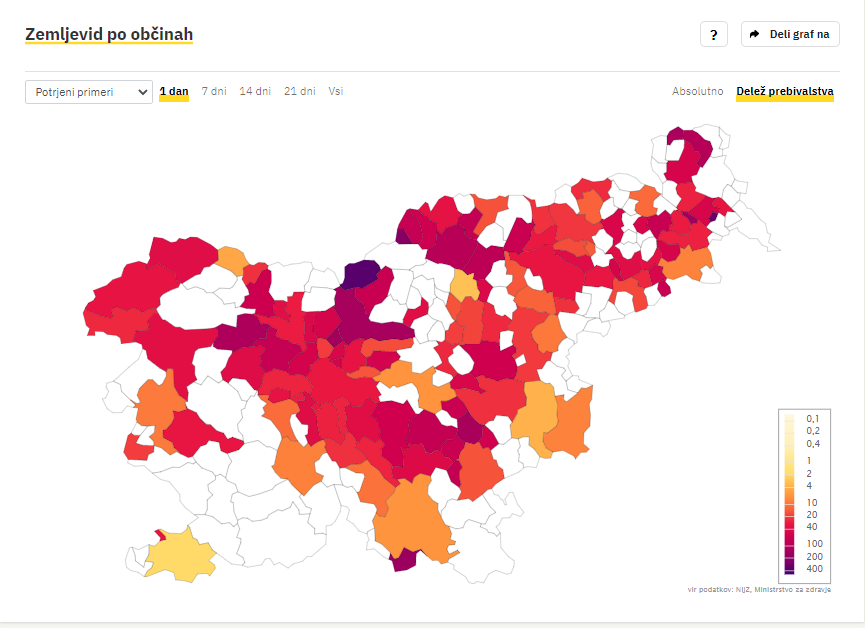Choose the 21 dni range
The width and height of the screenshot is (865, 628).
(x=300, y=91)
